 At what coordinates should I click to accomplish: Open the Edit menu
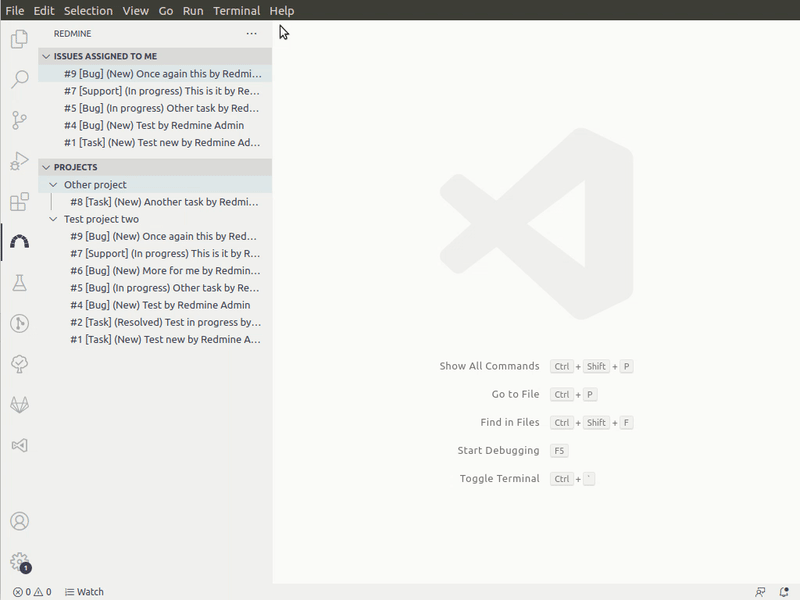click(x=44, y=11)
